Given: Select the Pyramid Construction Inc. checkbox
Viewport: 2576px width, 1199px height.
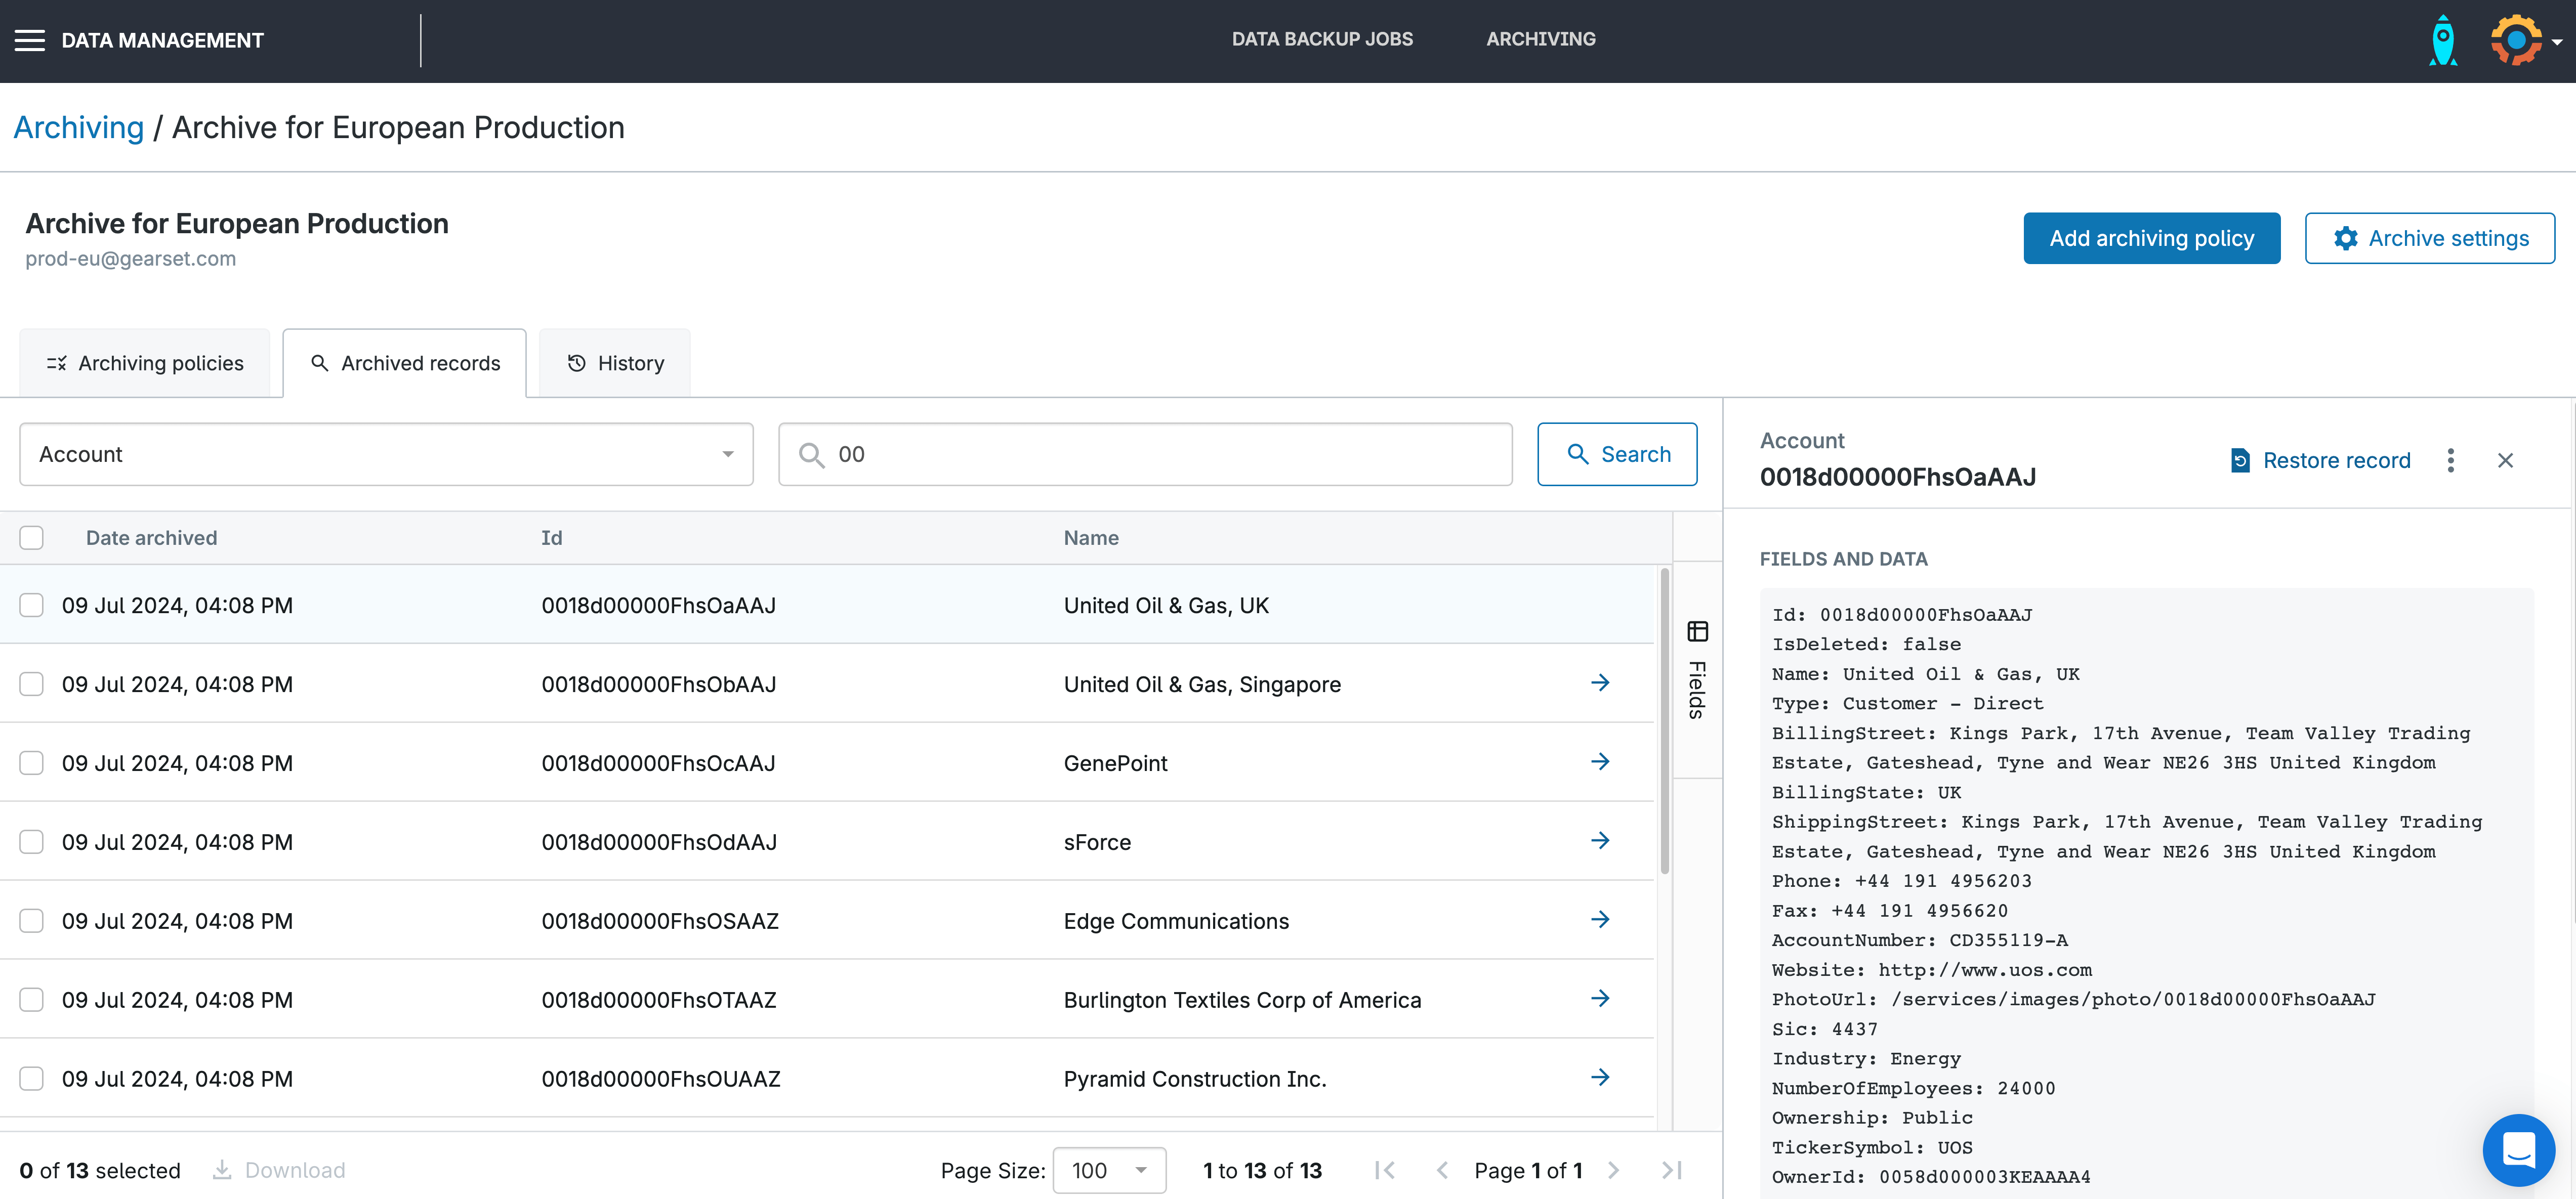Looking at the screenshot, I should pyautogui.click(x=32, y=1078).
